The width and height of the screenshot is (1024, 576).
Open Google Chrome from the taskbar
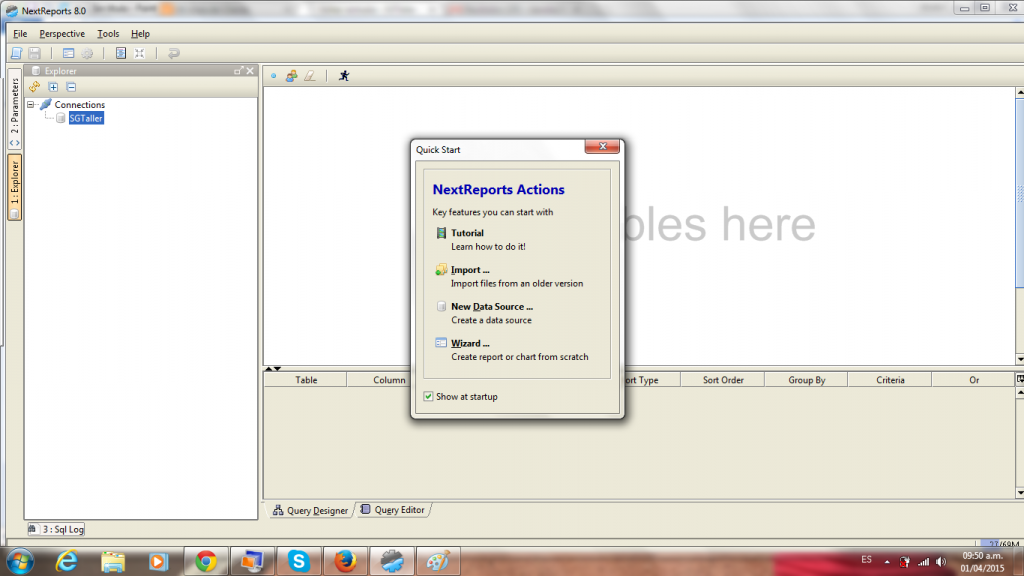(206, 560)
